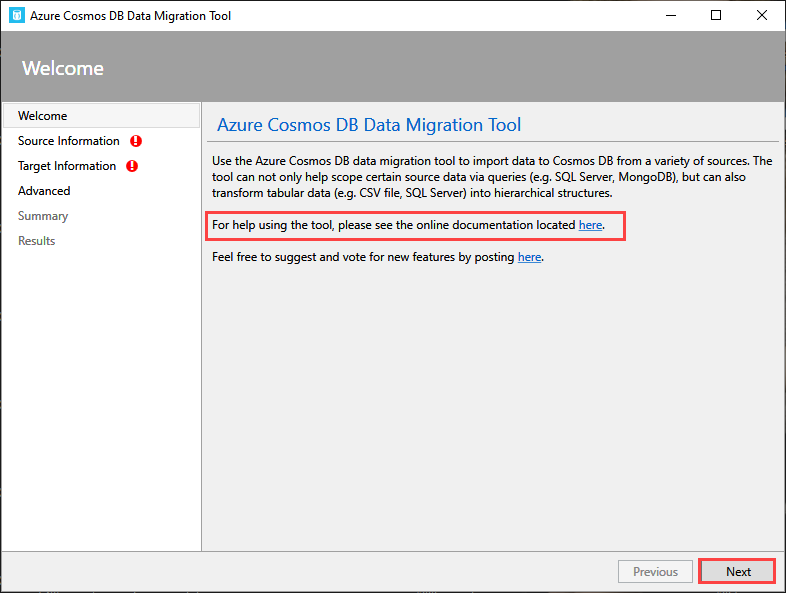Click the red error icon beside Source Information

[136, 141]
